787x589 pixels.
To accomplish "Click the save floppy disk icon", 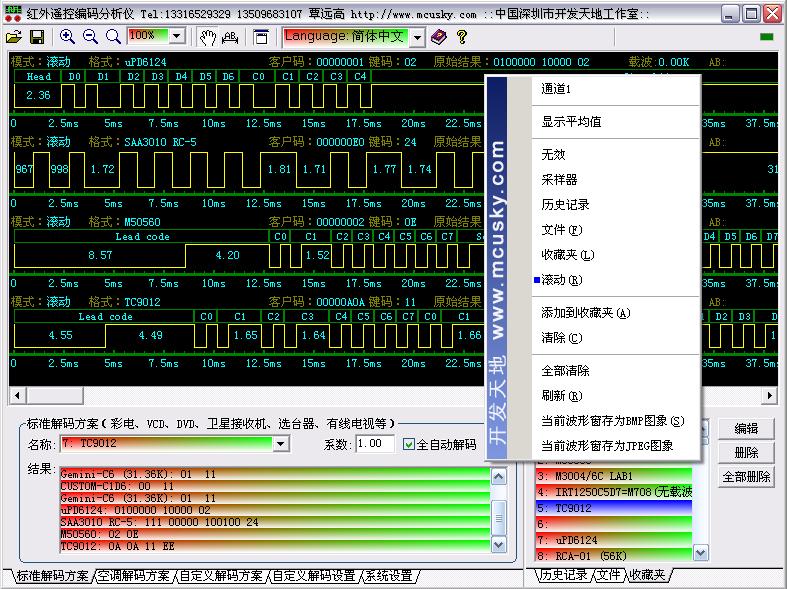I will pyautogui.click(x=37, y=37).
